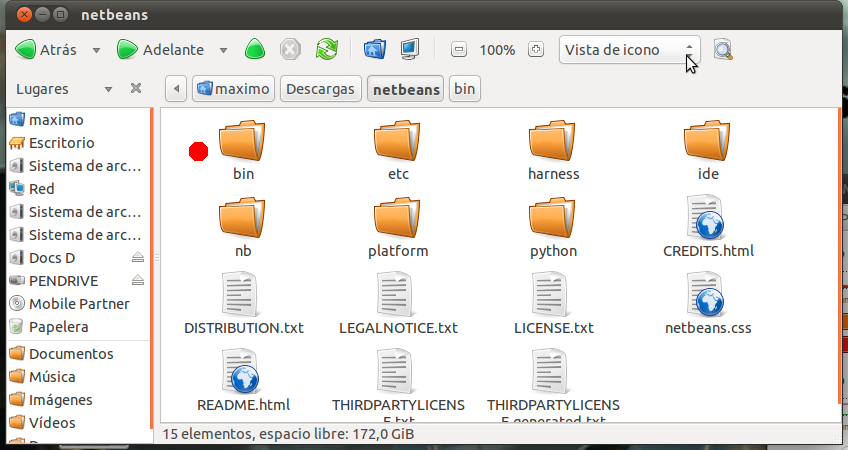Click the green up-folder arrow icon

pos(255,49)
